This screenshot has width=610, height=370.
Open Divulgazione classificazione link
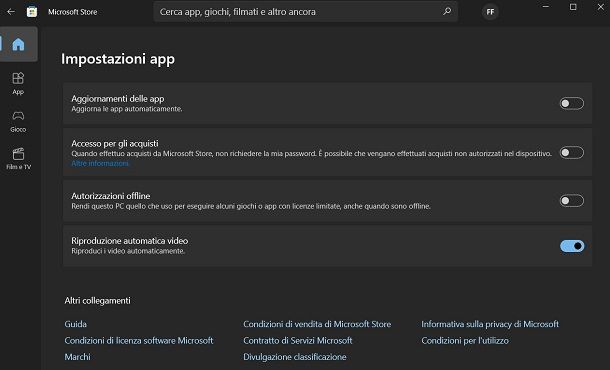pos(294,357)
